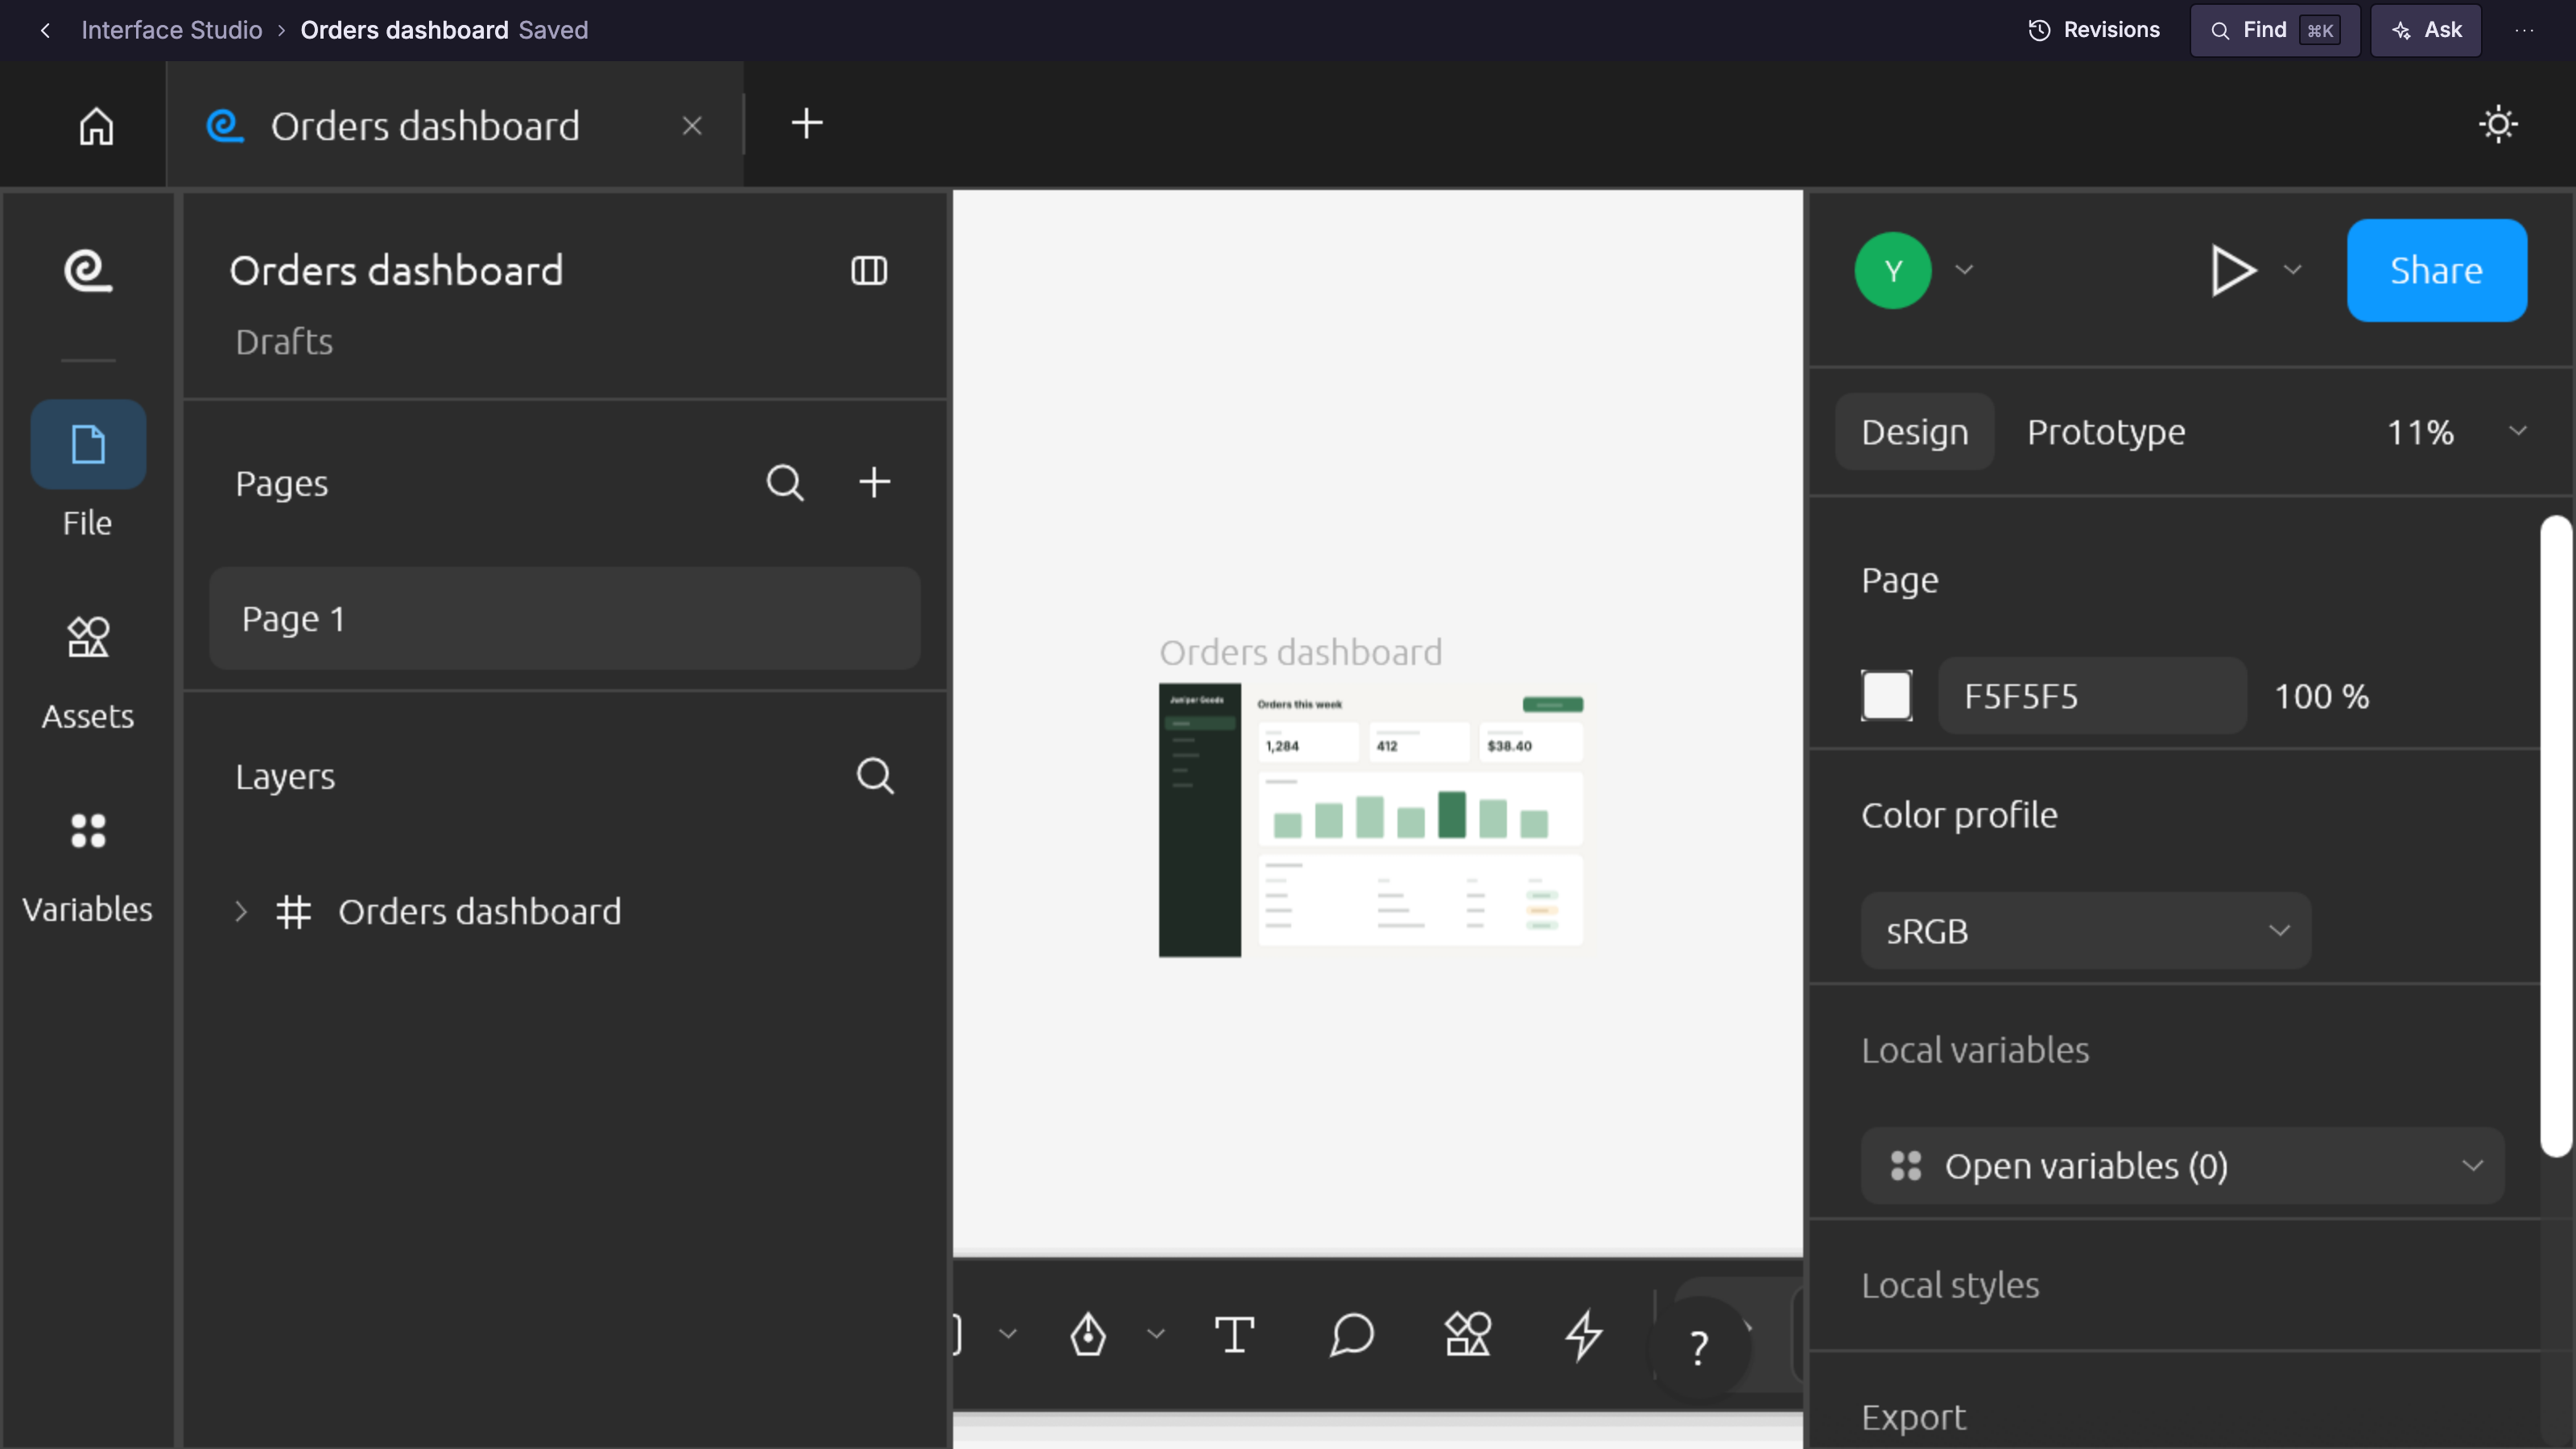Screen dimensions: 2576x1449
Task: Open the user avatar dropdown chevron
Action: click(x=1964, y=270)
